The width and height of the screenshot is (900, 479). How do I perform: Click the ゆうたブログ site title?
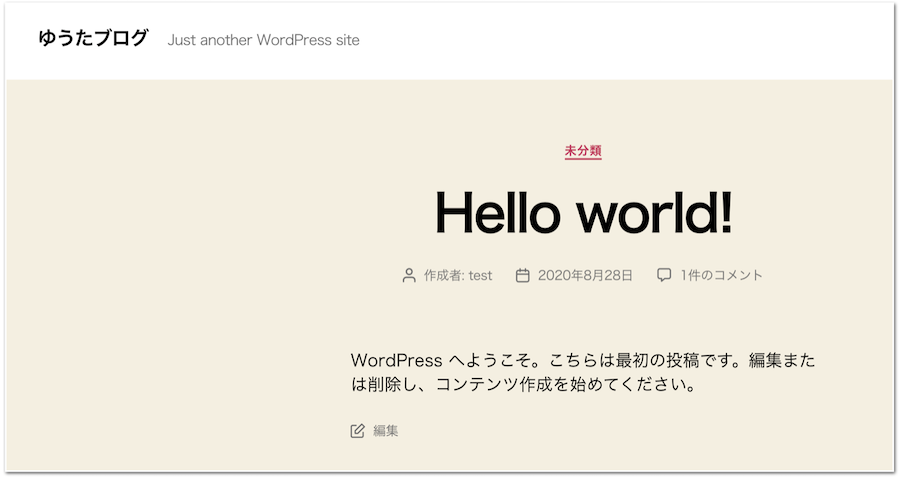click(93, 39)
